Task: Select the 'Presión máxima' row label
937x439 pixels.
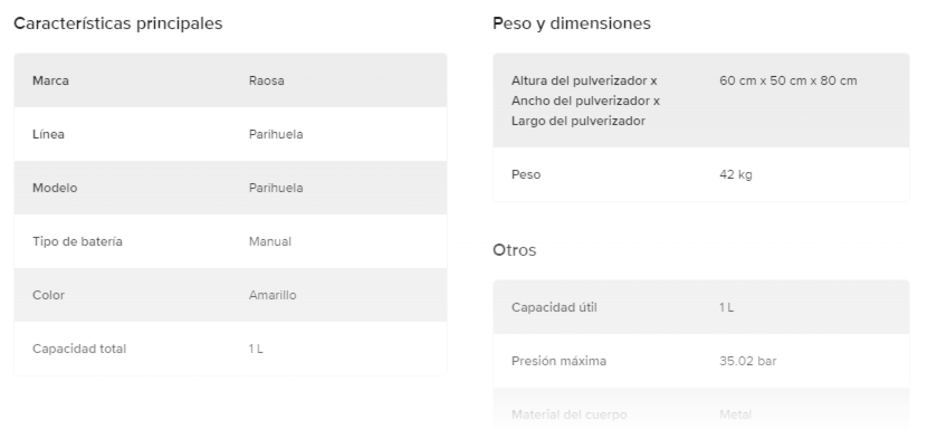Action: coord(558,361)
